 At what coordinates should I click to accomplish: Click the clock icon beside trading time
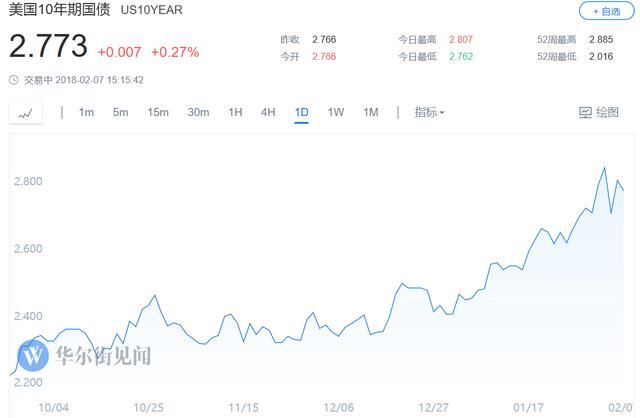(x=14, y=80)
